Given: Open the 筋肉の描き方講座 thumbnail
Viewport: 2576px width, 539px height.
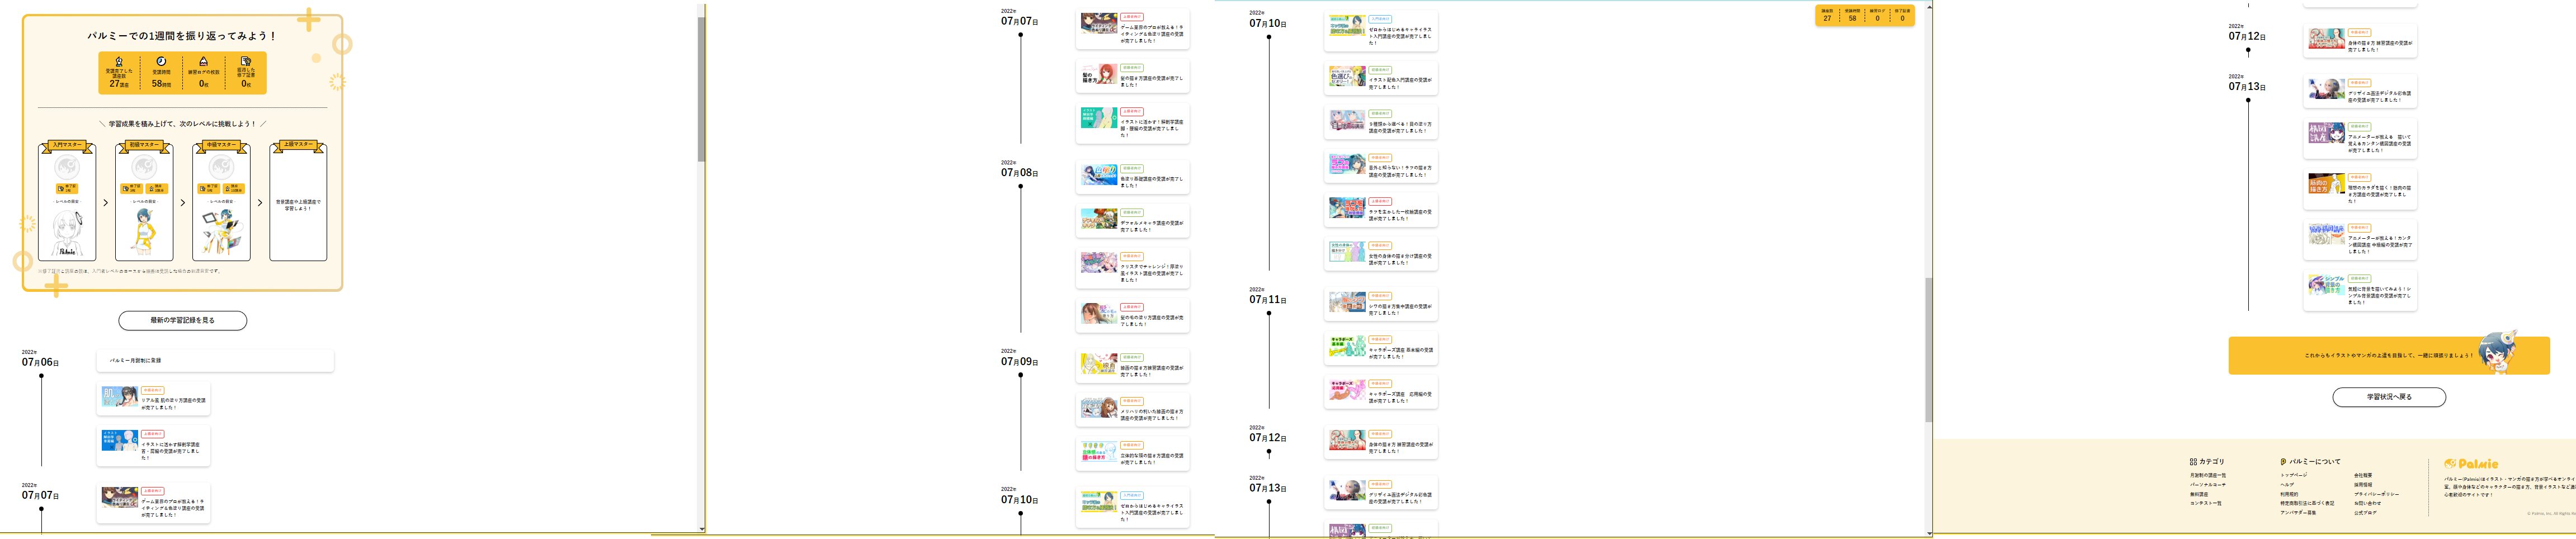Looking at the screenshot, I should [x=2326, y=184].
